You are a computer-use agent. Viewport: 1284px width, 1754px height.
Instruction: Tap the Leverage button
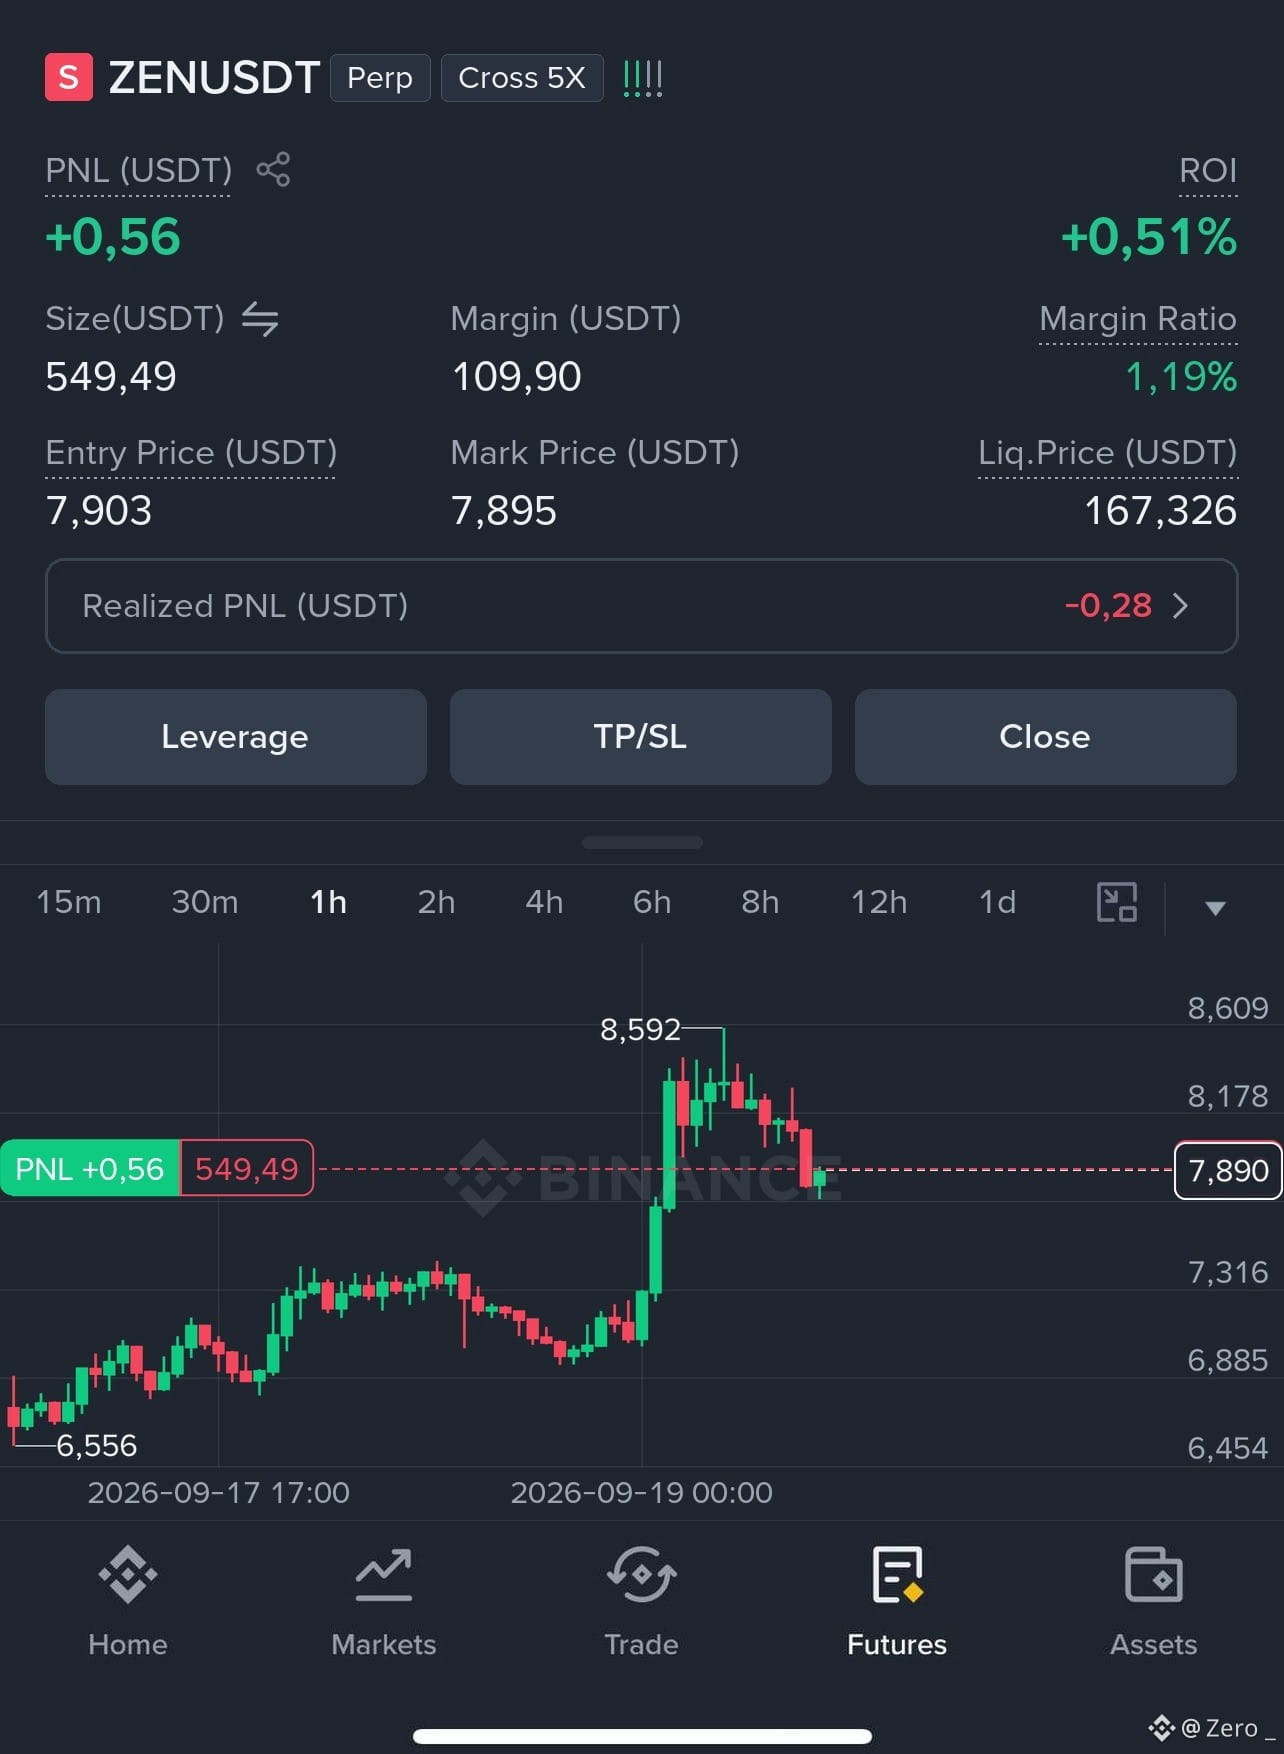point(236,737)
